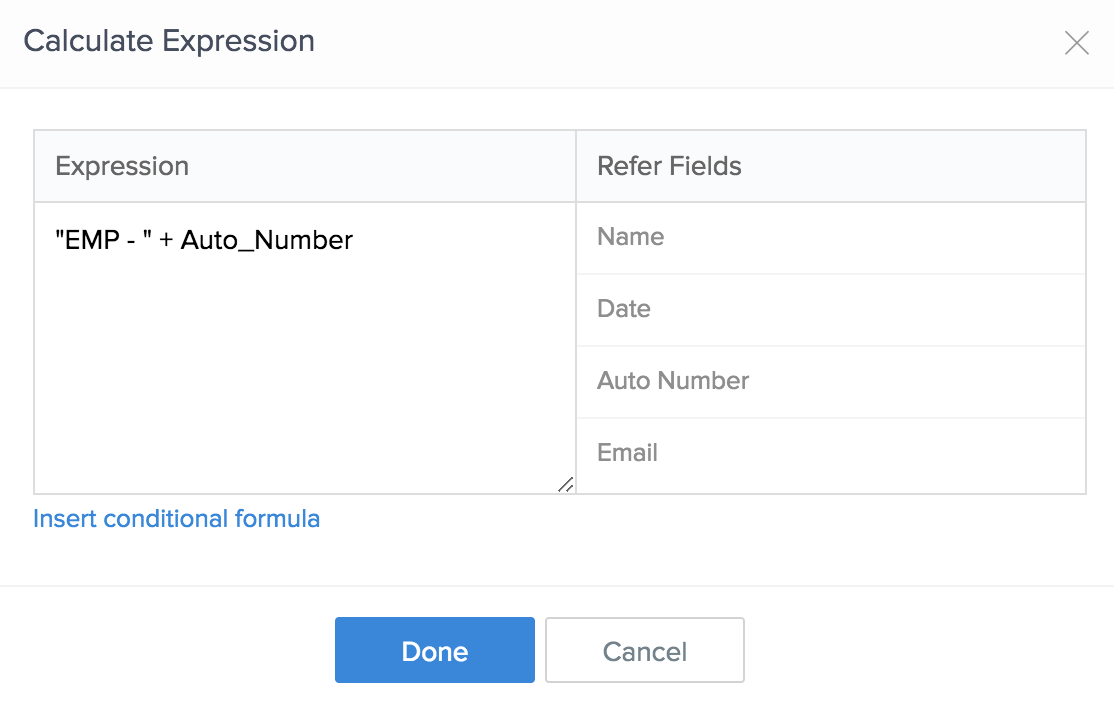This screenshot has width=1114, height=710.
Task: Place cursor at end of expression text
Action: click(x=354, y=241)
